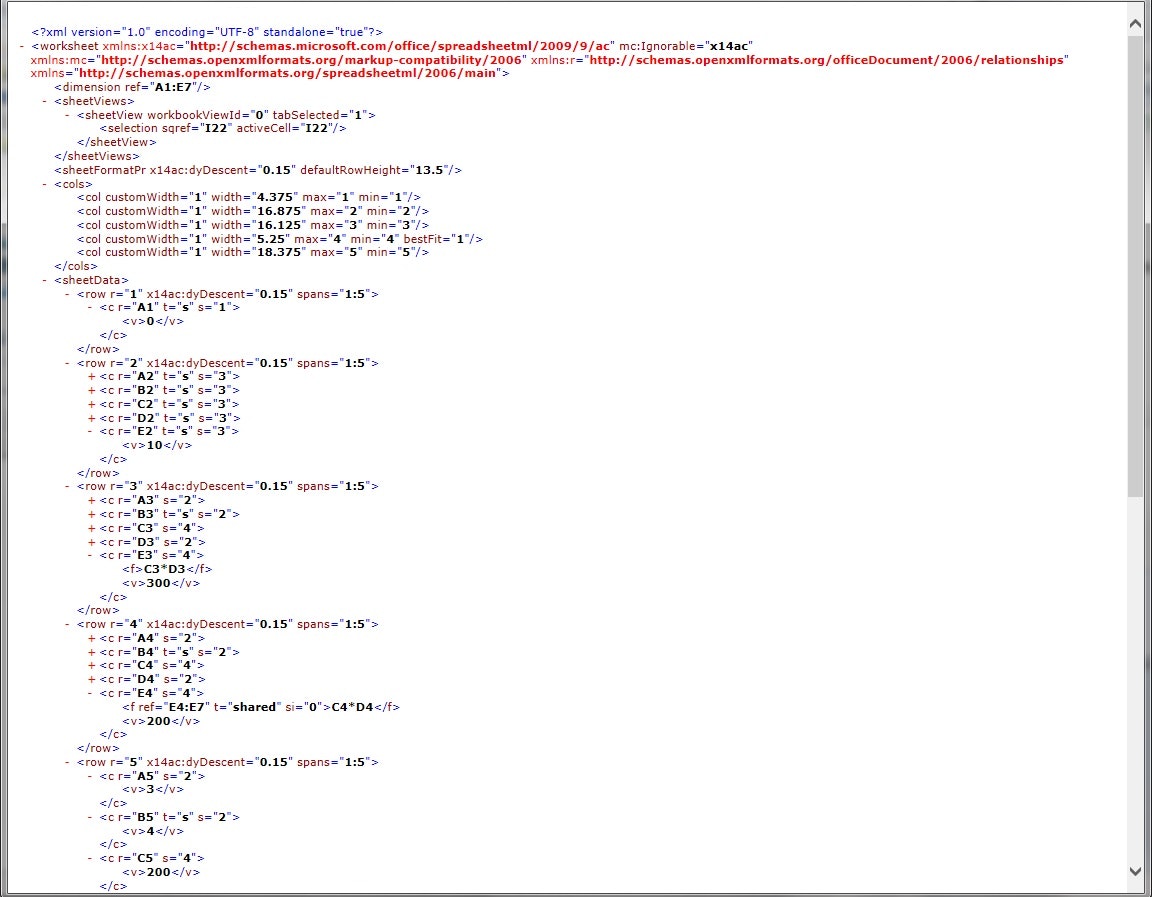The image size is (1152, 897).
Task: Collapse cell E4 node
Action: (90, 694)
